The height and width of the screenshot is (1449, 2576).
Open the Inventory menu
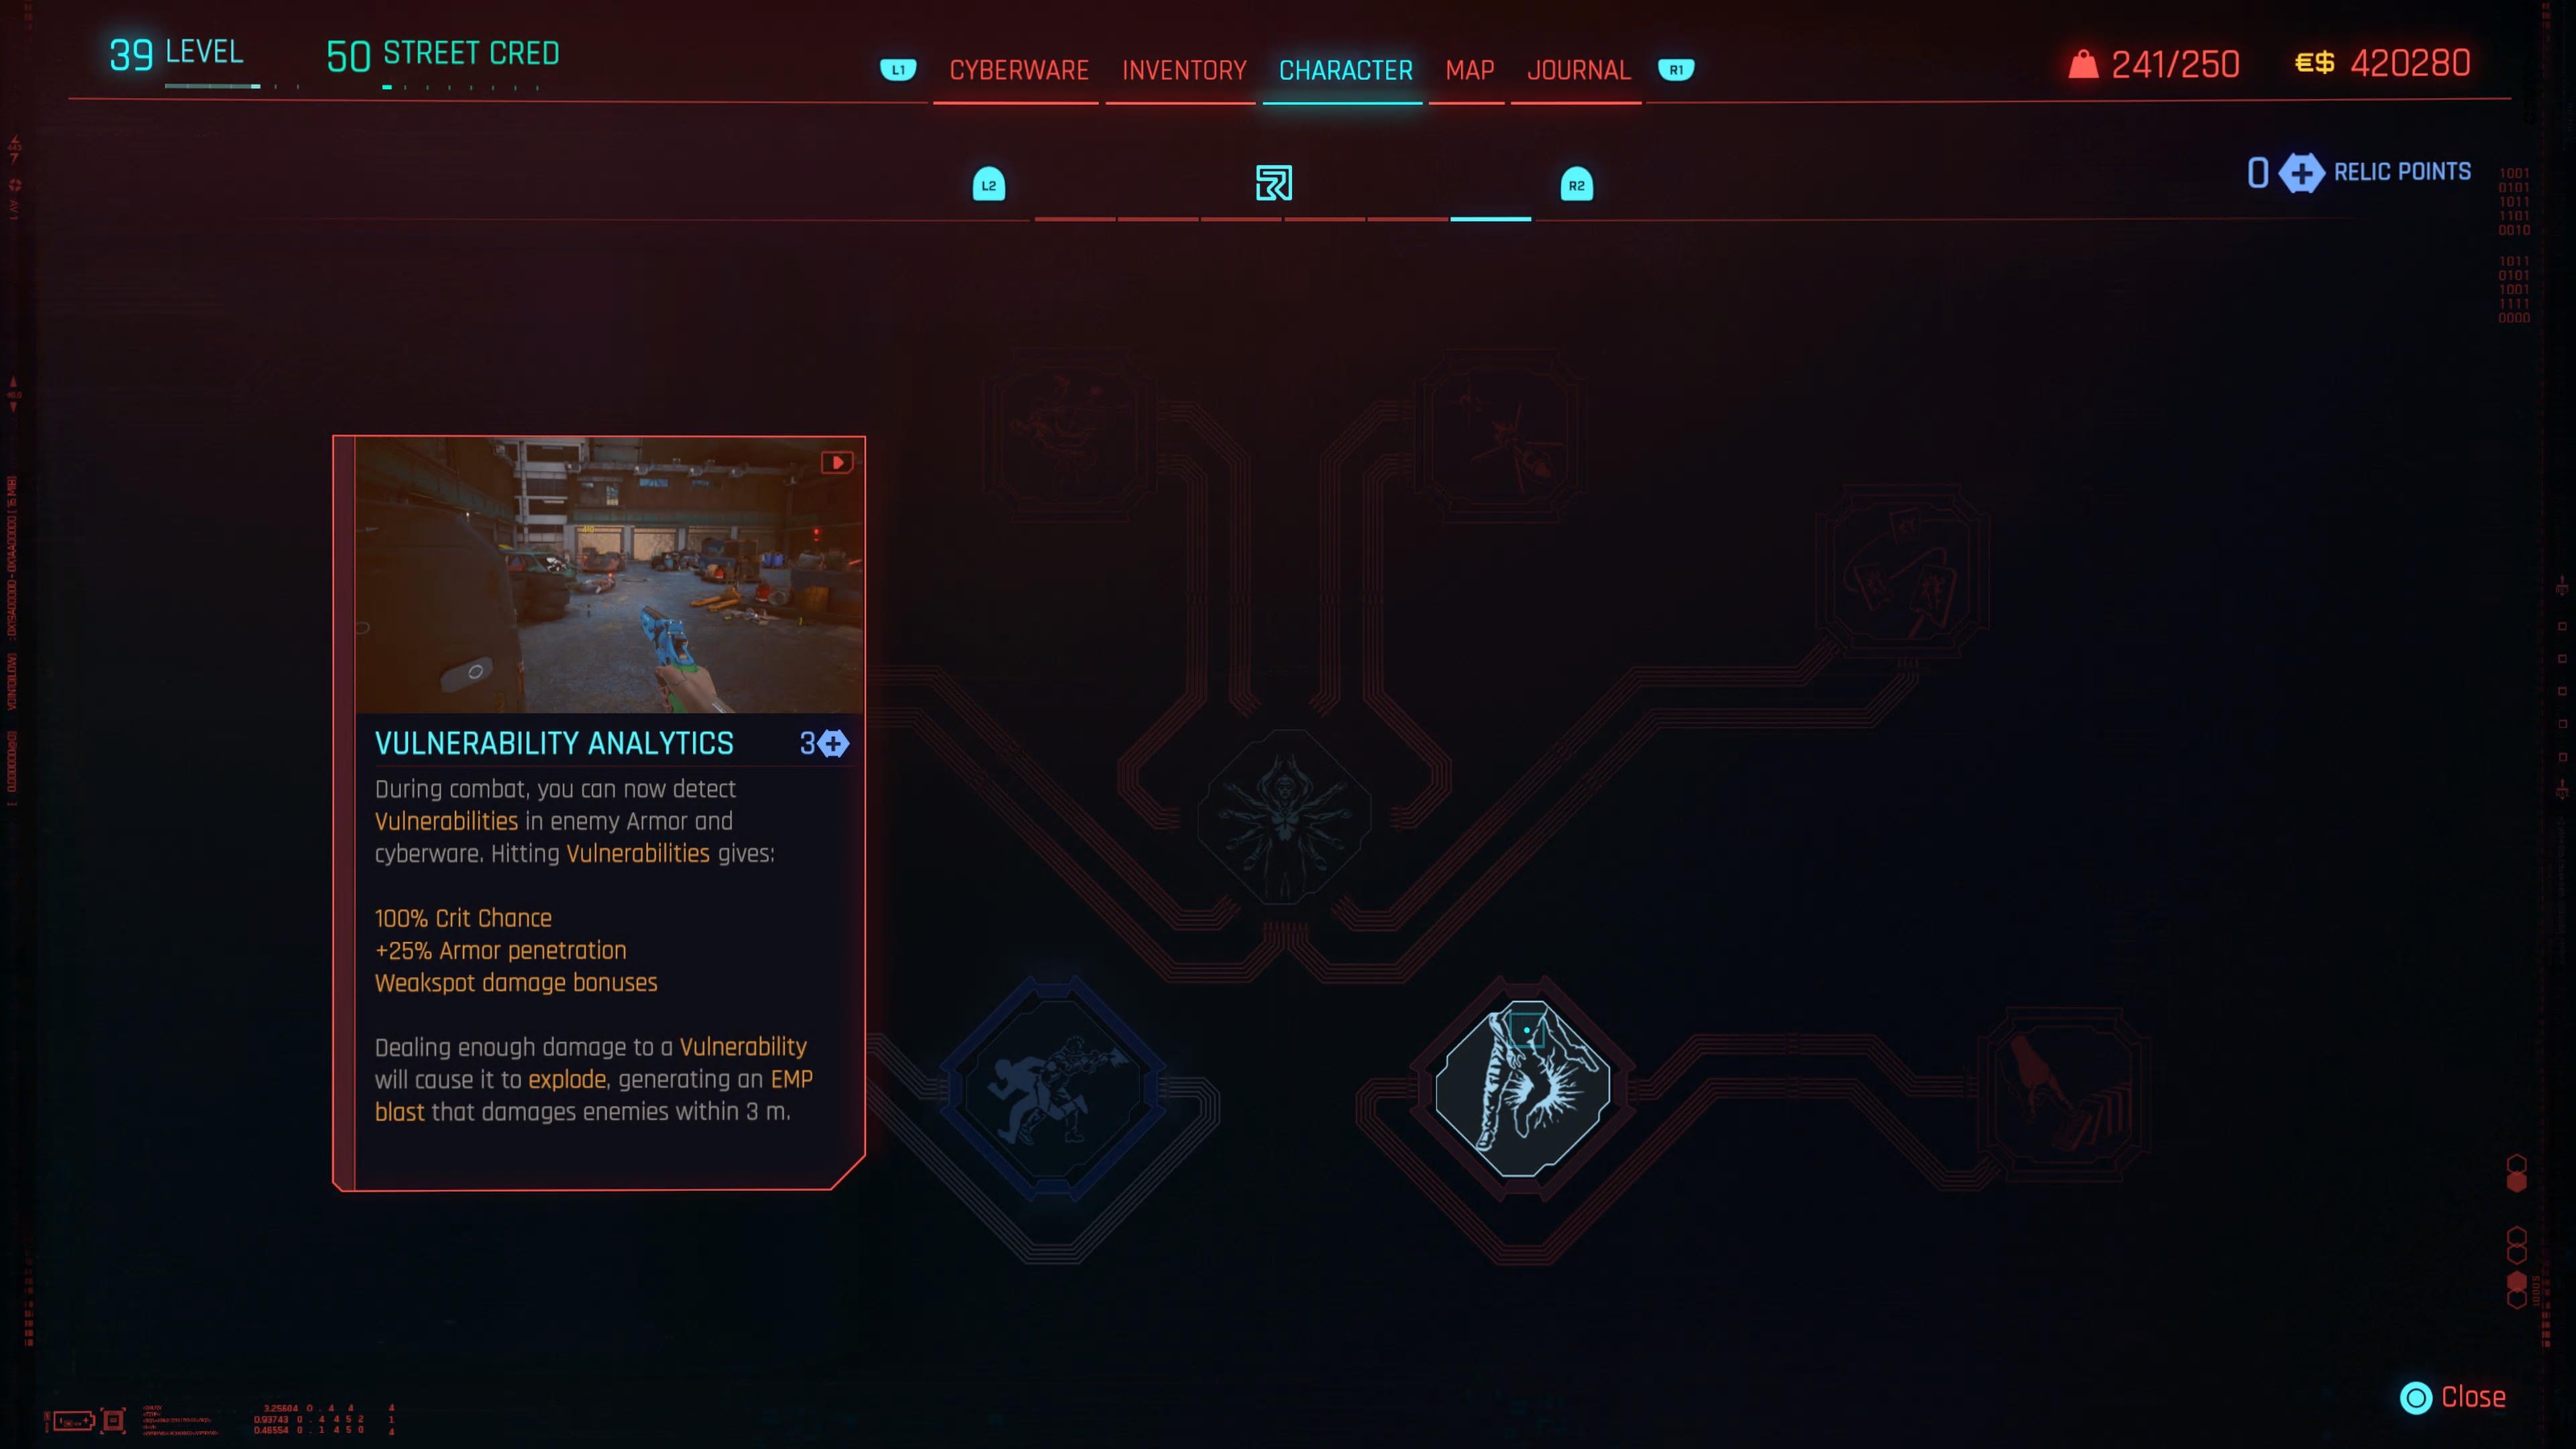[1182, 69]
